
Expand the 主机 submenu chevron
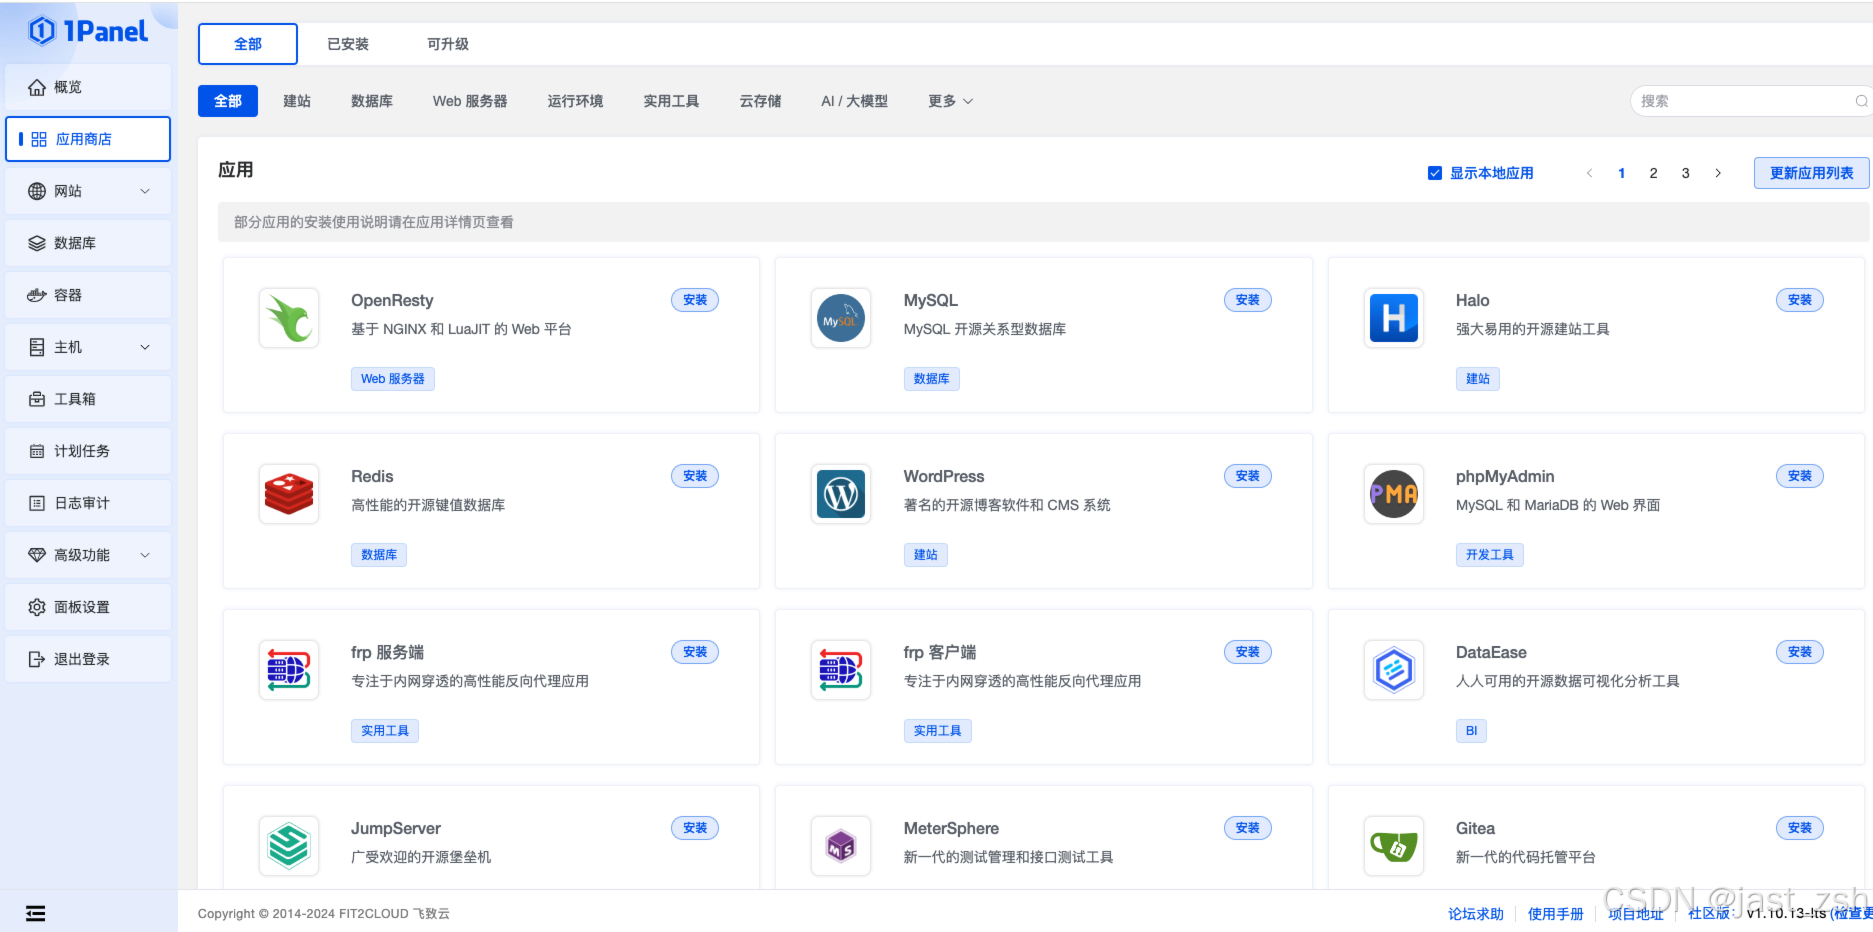[145, 347]
